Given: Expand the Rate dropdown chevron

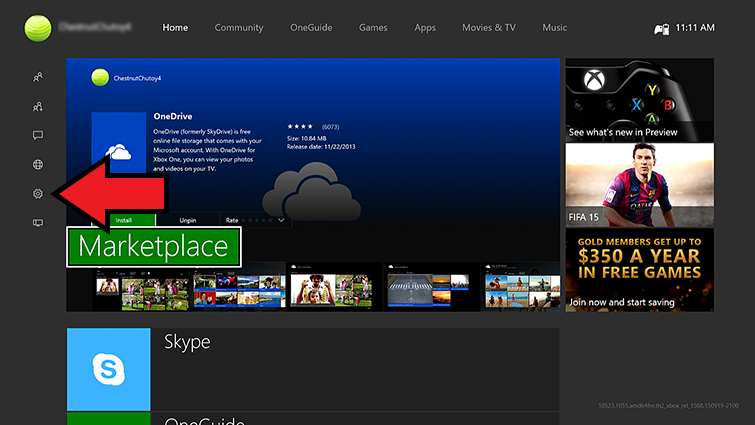Looking at the screenshot, I should coord(282,219).
